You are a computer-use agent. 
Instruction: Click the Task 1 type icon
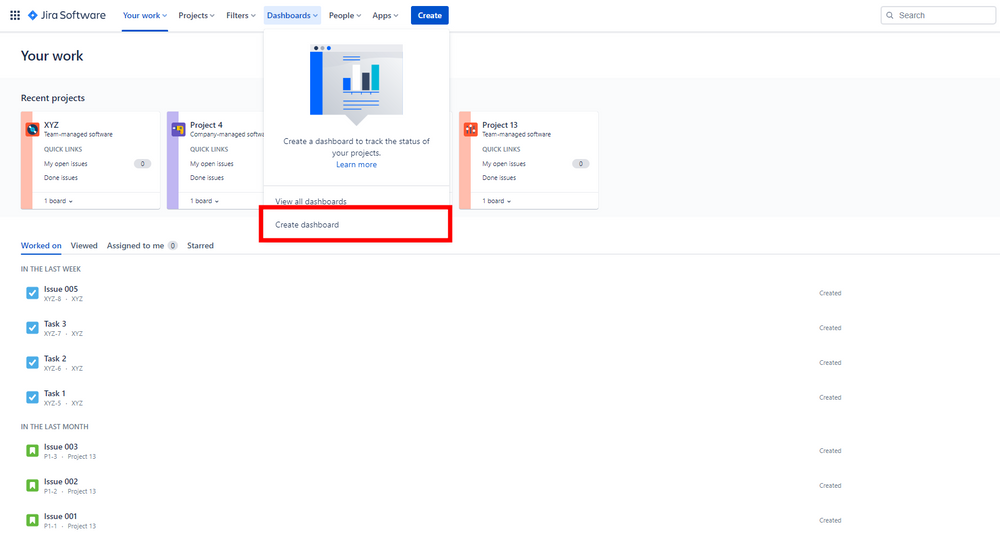point(33,397)
